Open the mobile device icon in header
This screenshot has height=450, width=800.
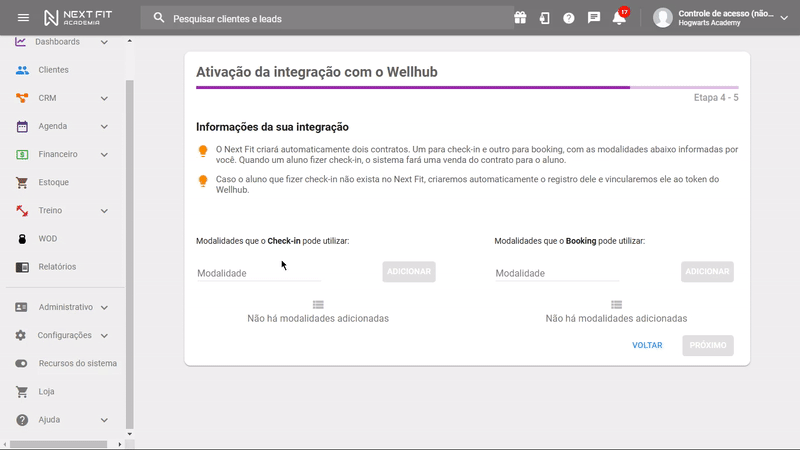coord(544,18)
